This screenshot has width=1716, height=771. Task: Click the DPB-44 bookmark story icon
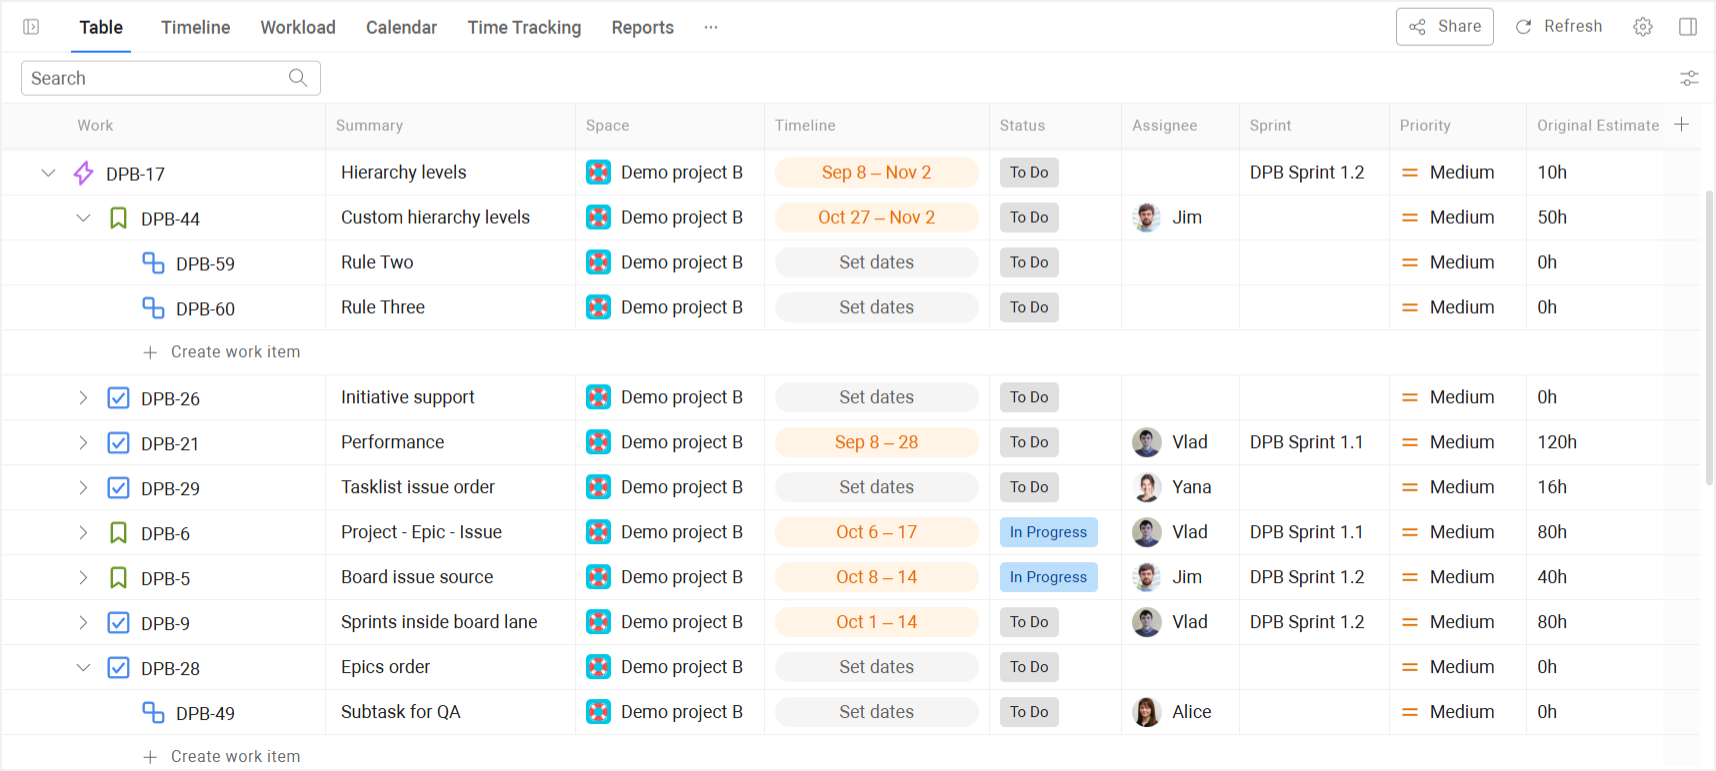point(118,218)
